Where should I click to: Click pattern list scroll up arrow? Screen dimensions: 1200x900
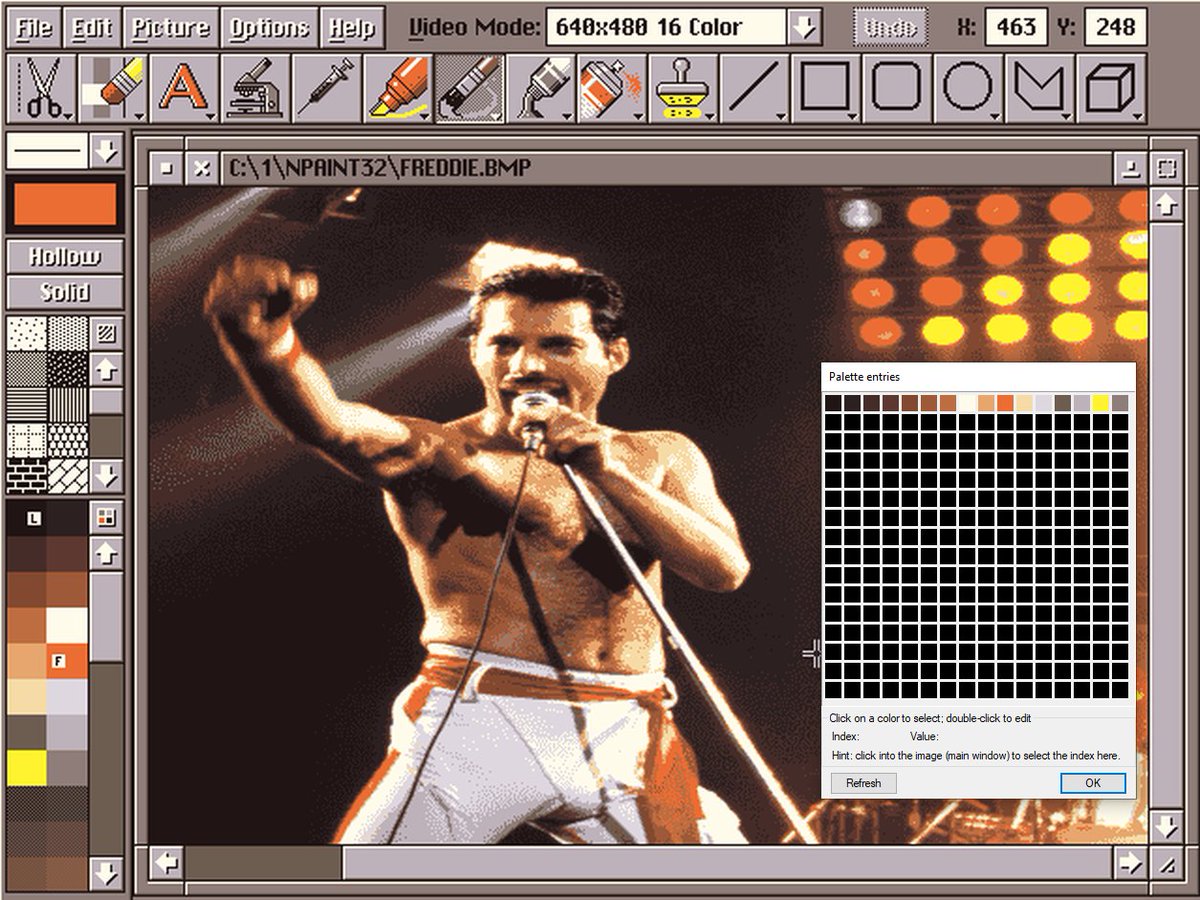(x=106, y=369)
